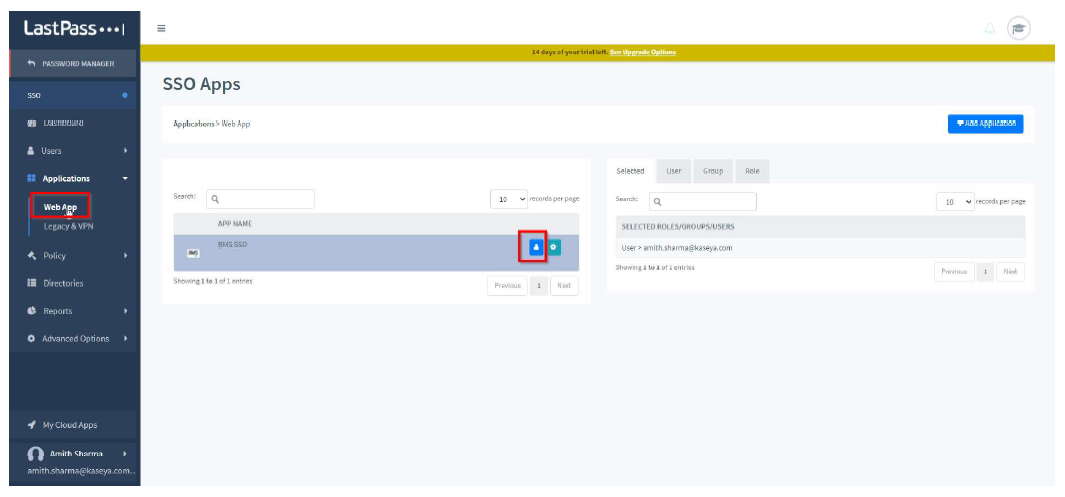The height and width of the screenshot is (497, 1065).
Task: Click Next in apps list pagination
Action: tap(564, 286)
